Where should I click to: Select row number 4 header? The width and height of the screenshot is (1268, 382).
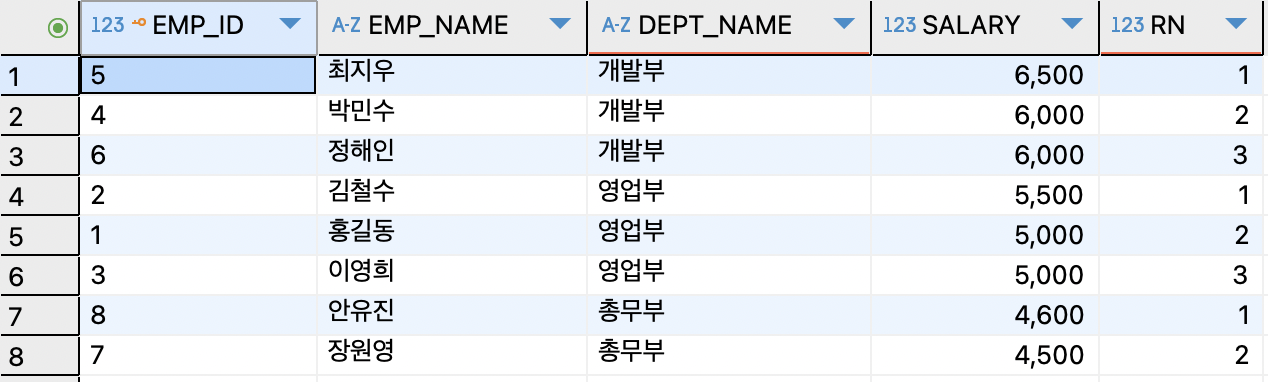click(39, 195)
